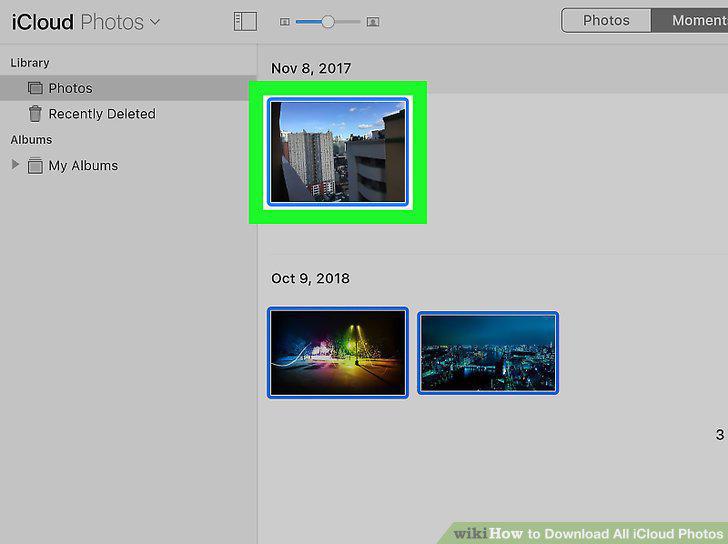This screenshot has height=544, width=728.
Task: Toggle the sidebar visibility icon
Action: point(245,22)
